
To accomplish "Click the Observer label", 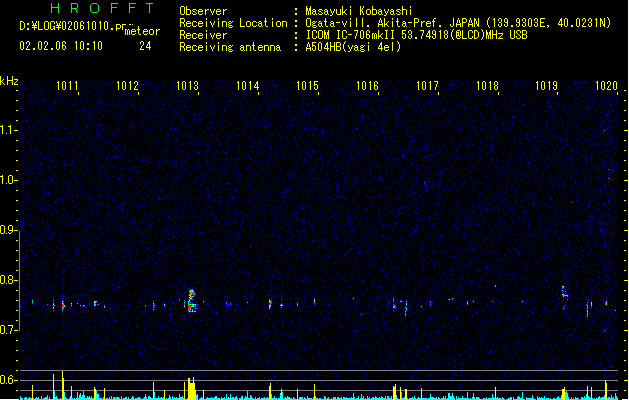I will [x=203, y=11].
